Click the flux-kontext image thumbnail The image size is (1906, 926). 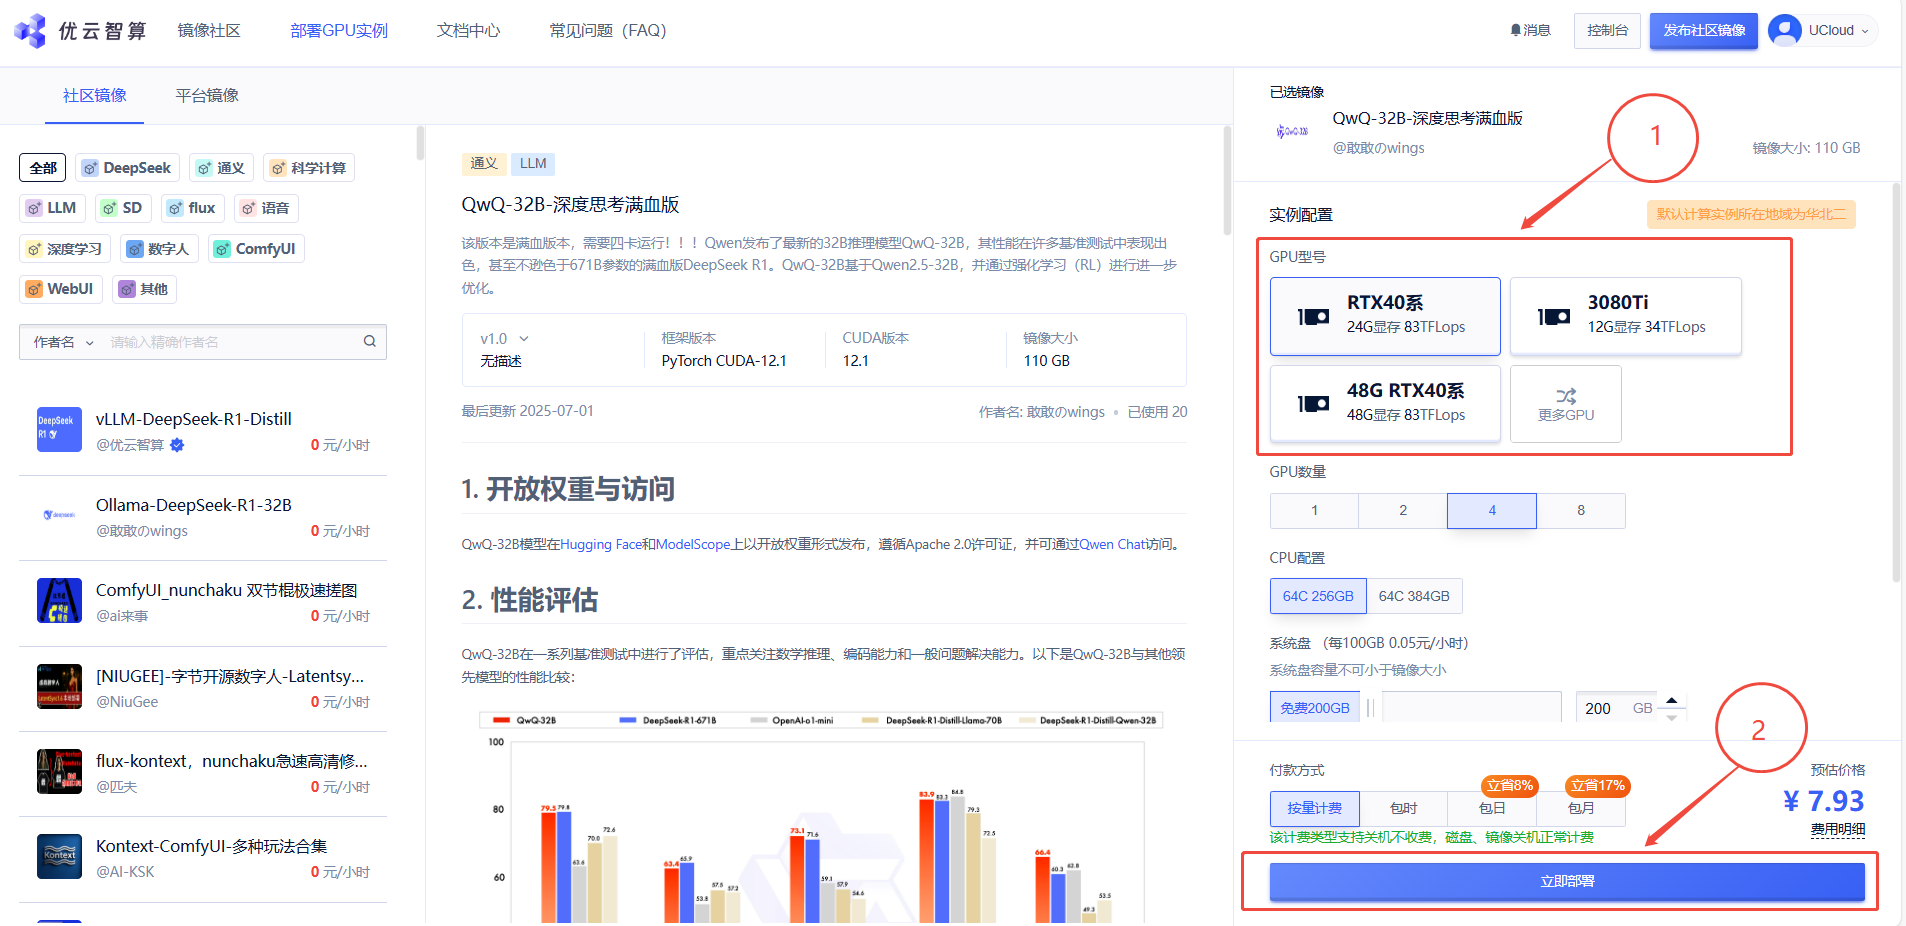pyautogui.click(x=59, y=772)
